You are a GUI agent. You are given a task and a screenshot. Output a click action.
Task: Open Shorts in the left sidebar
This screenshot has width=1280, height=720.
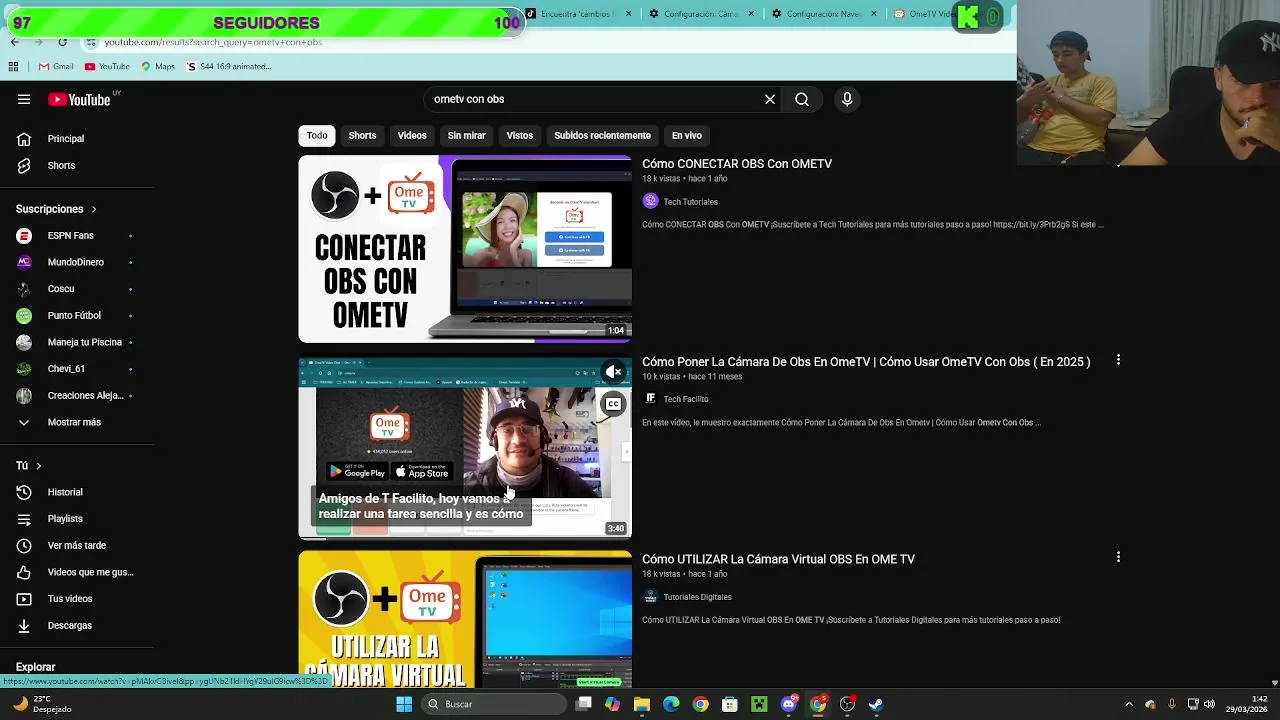tap(76, 165)
